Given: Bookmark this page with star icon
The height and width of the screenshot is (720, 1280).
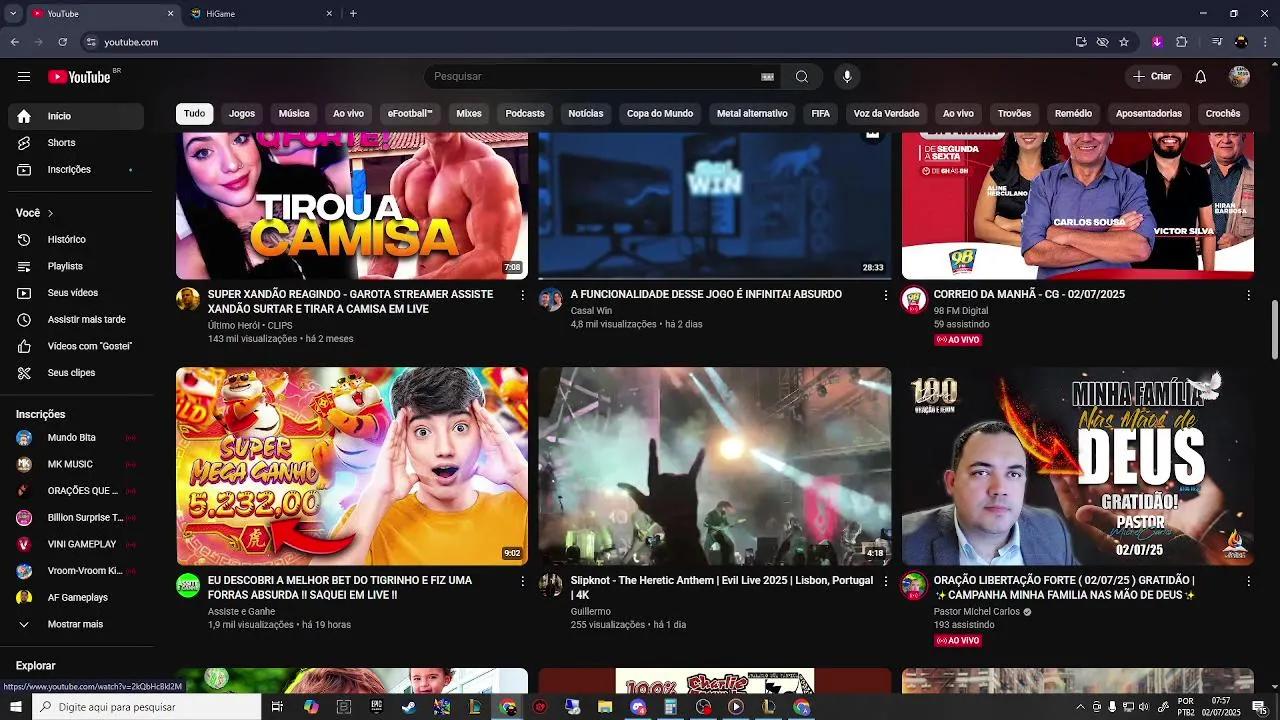Looking at the screenshot, I should pos(1124,42).
